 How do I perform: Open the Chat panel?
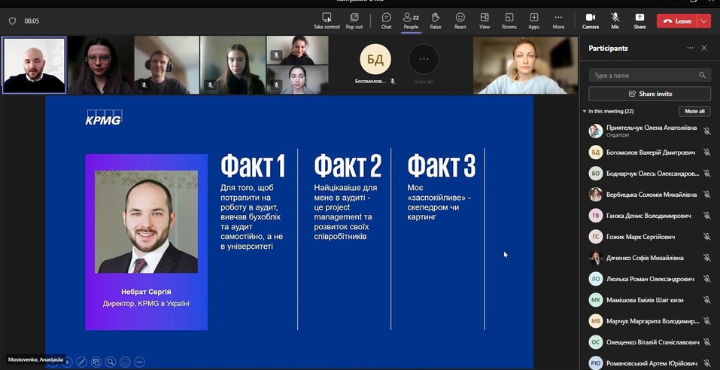click(x=386, y=21)
